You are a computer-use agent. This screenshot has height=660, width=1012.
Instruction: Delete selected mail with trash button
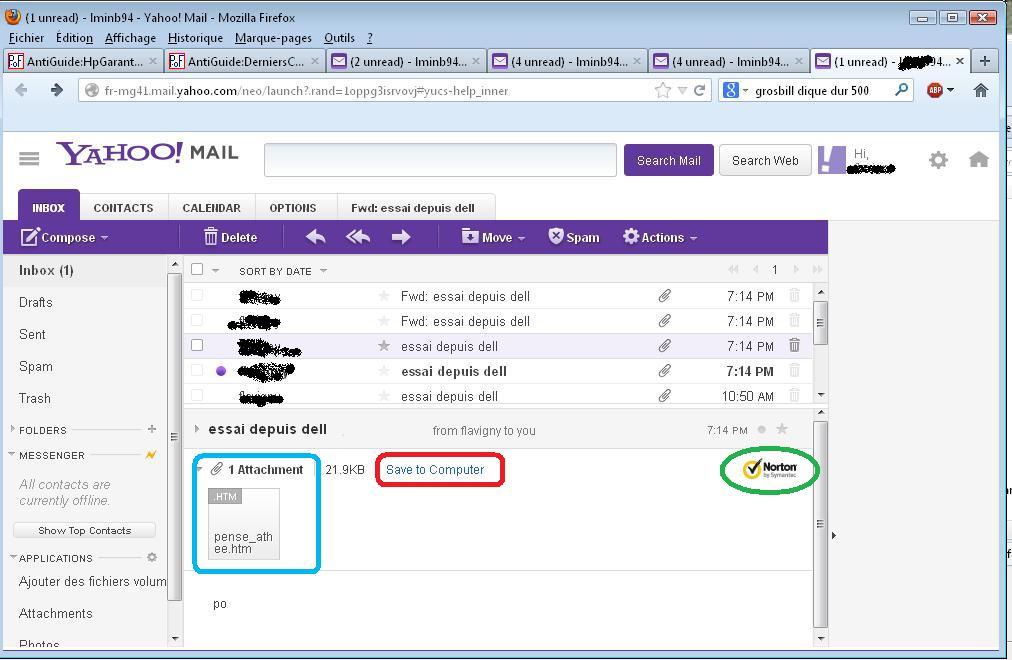point(230,237)
